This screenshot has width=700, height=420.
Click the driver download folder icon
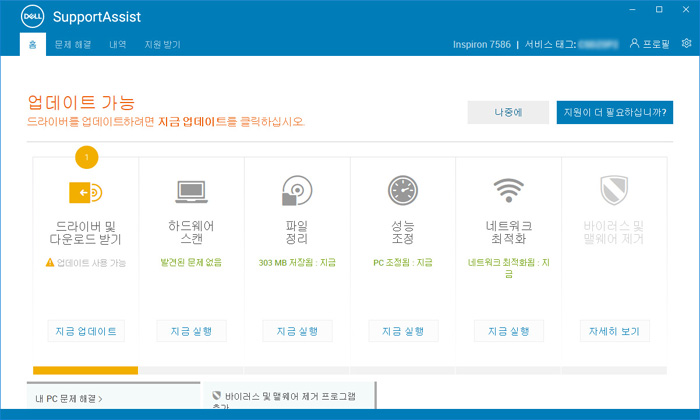click(x=85, y=191)
